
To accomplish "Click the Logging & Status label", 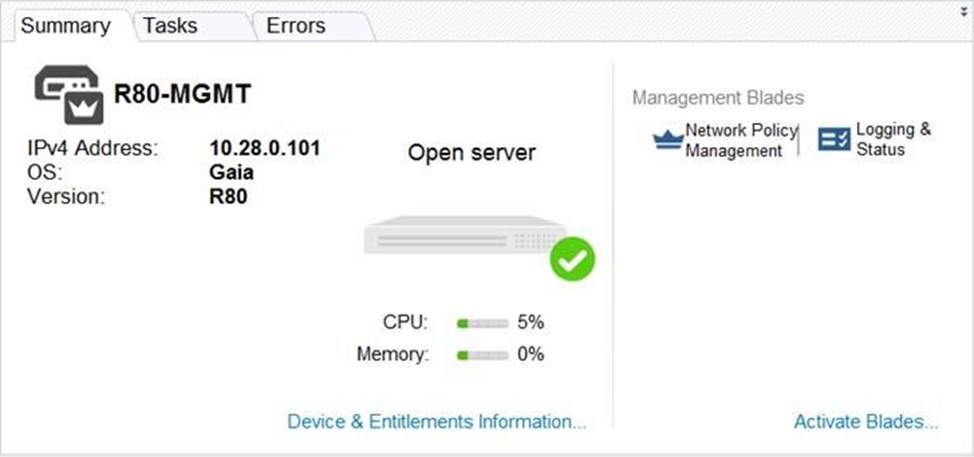I will [x=893, y=139].
